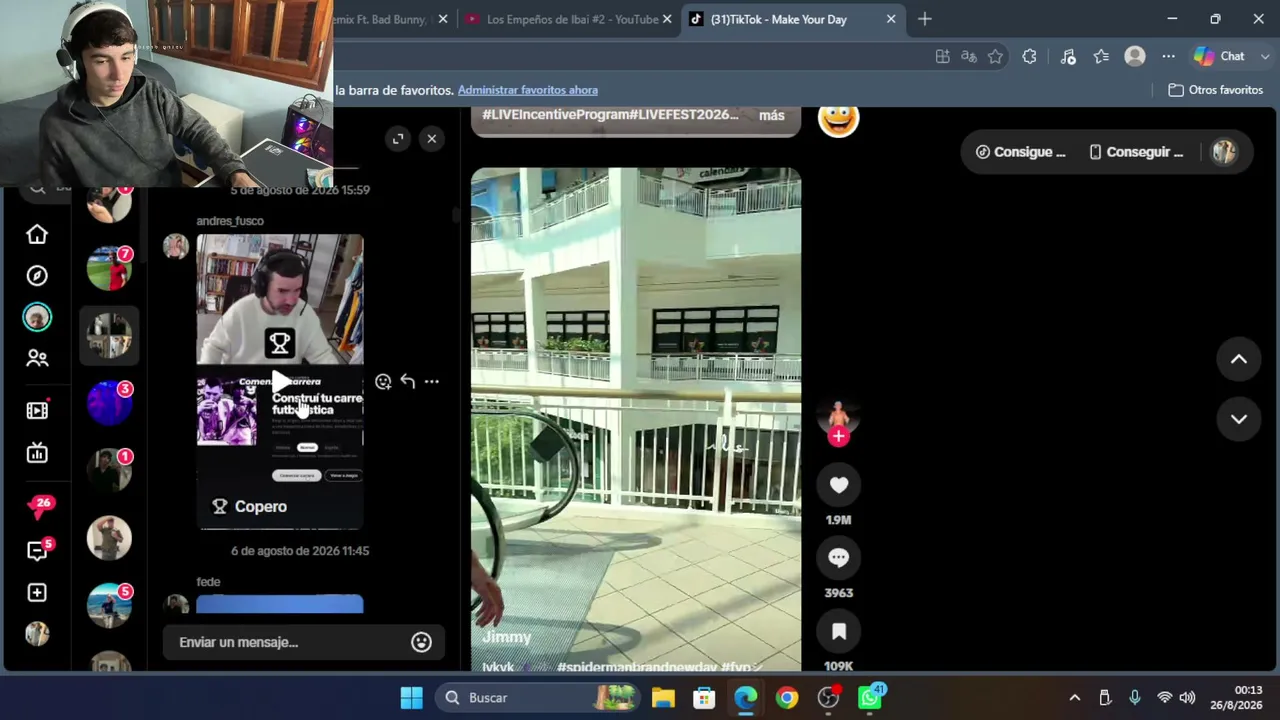Image resolution: width=1280 pixels, height=720 pixels.
Task: Open the Edge favorites list icon
Action: pyautogui.click(x=1101, y=57)
